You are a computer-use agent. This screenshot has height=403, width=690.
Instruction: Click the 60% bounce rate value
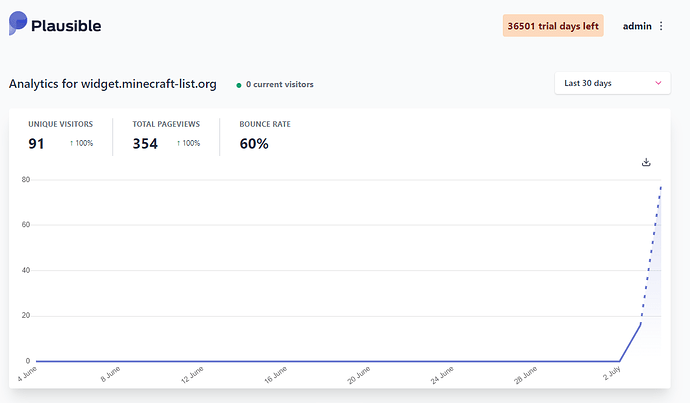[254, 144]
